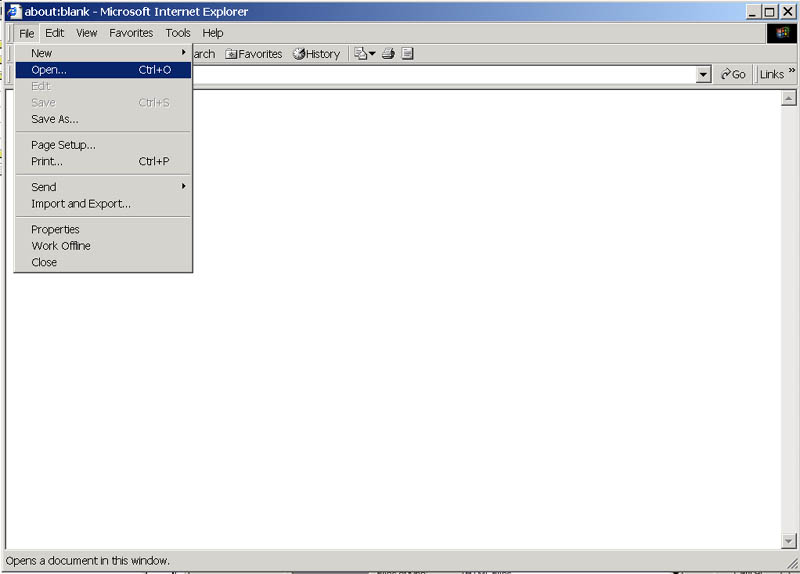The height and width of the screenshot is (574, 800).
Task: Choose Page Setup... in the File menu
Action: tap(104, 145)
